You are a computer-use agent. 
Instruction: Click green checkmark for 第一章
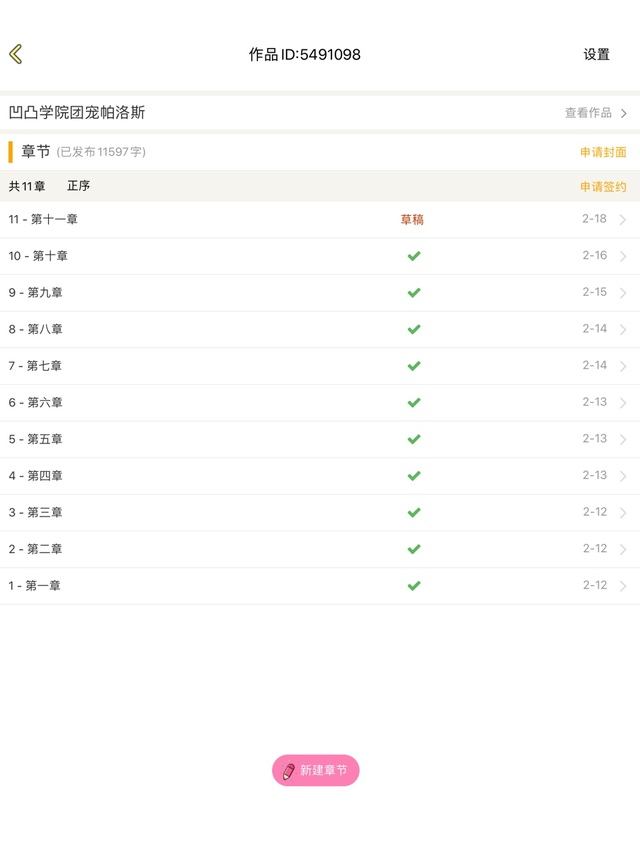click(414, 585)
